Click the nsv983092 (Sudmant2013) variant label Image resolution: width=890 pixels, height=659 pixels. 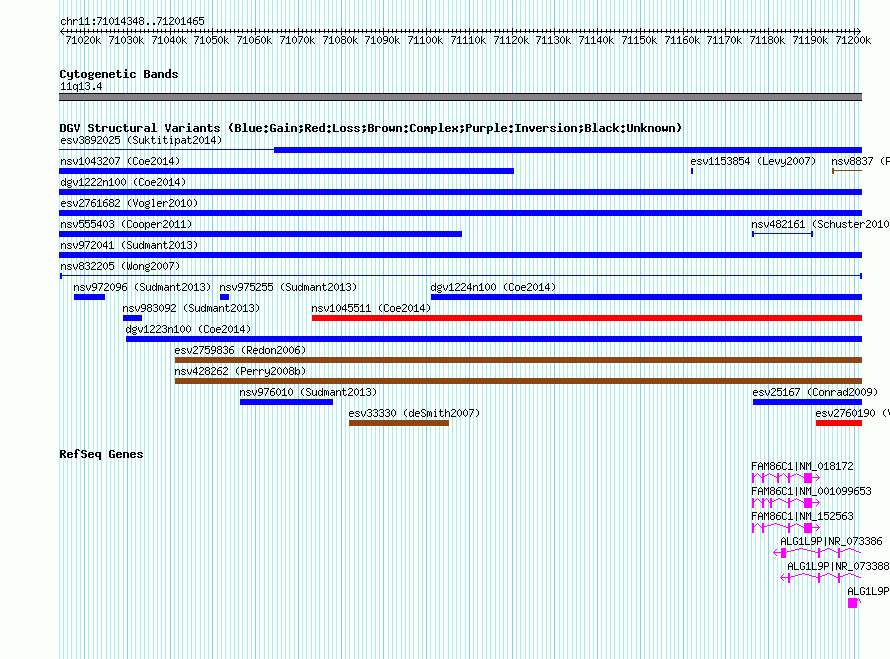pos(191,308)
